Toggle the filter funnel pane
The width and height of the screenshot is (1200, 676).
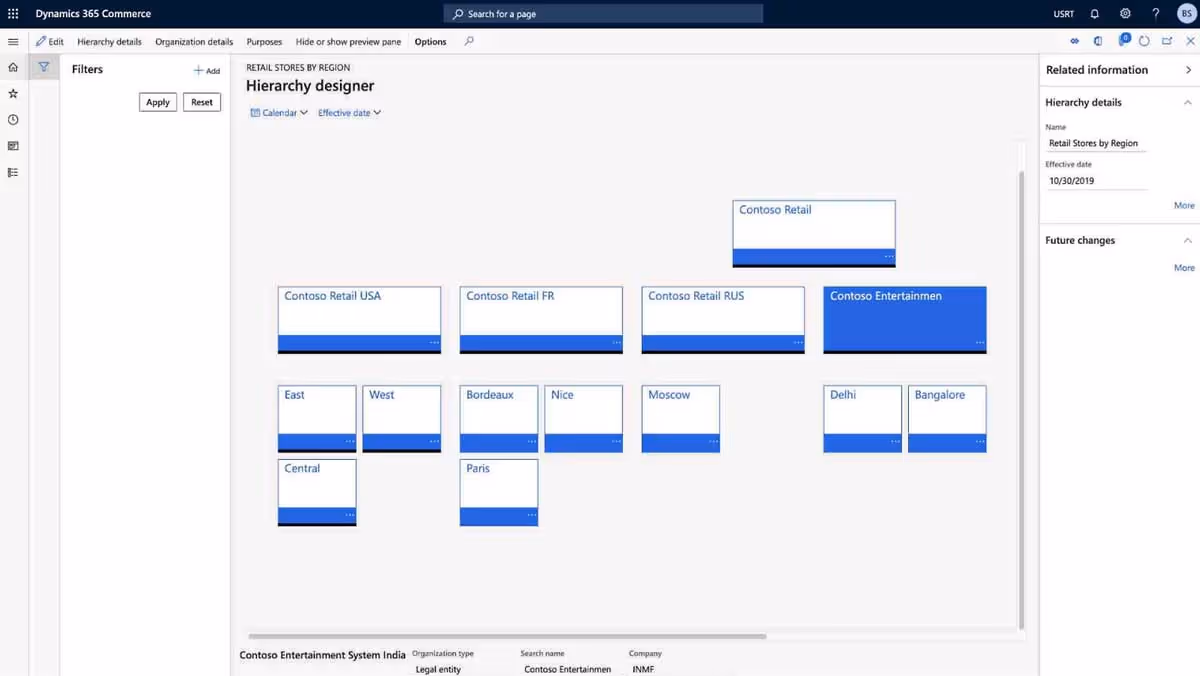(43, 65)
